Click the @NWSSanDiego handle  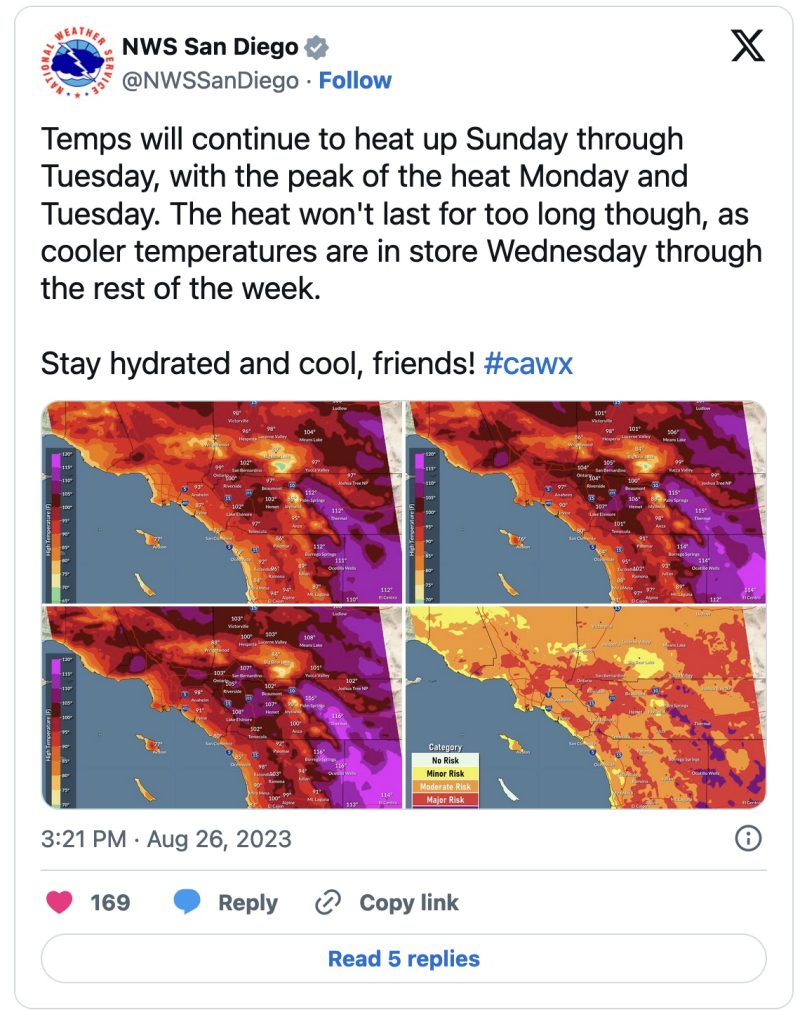click(210, 80)
